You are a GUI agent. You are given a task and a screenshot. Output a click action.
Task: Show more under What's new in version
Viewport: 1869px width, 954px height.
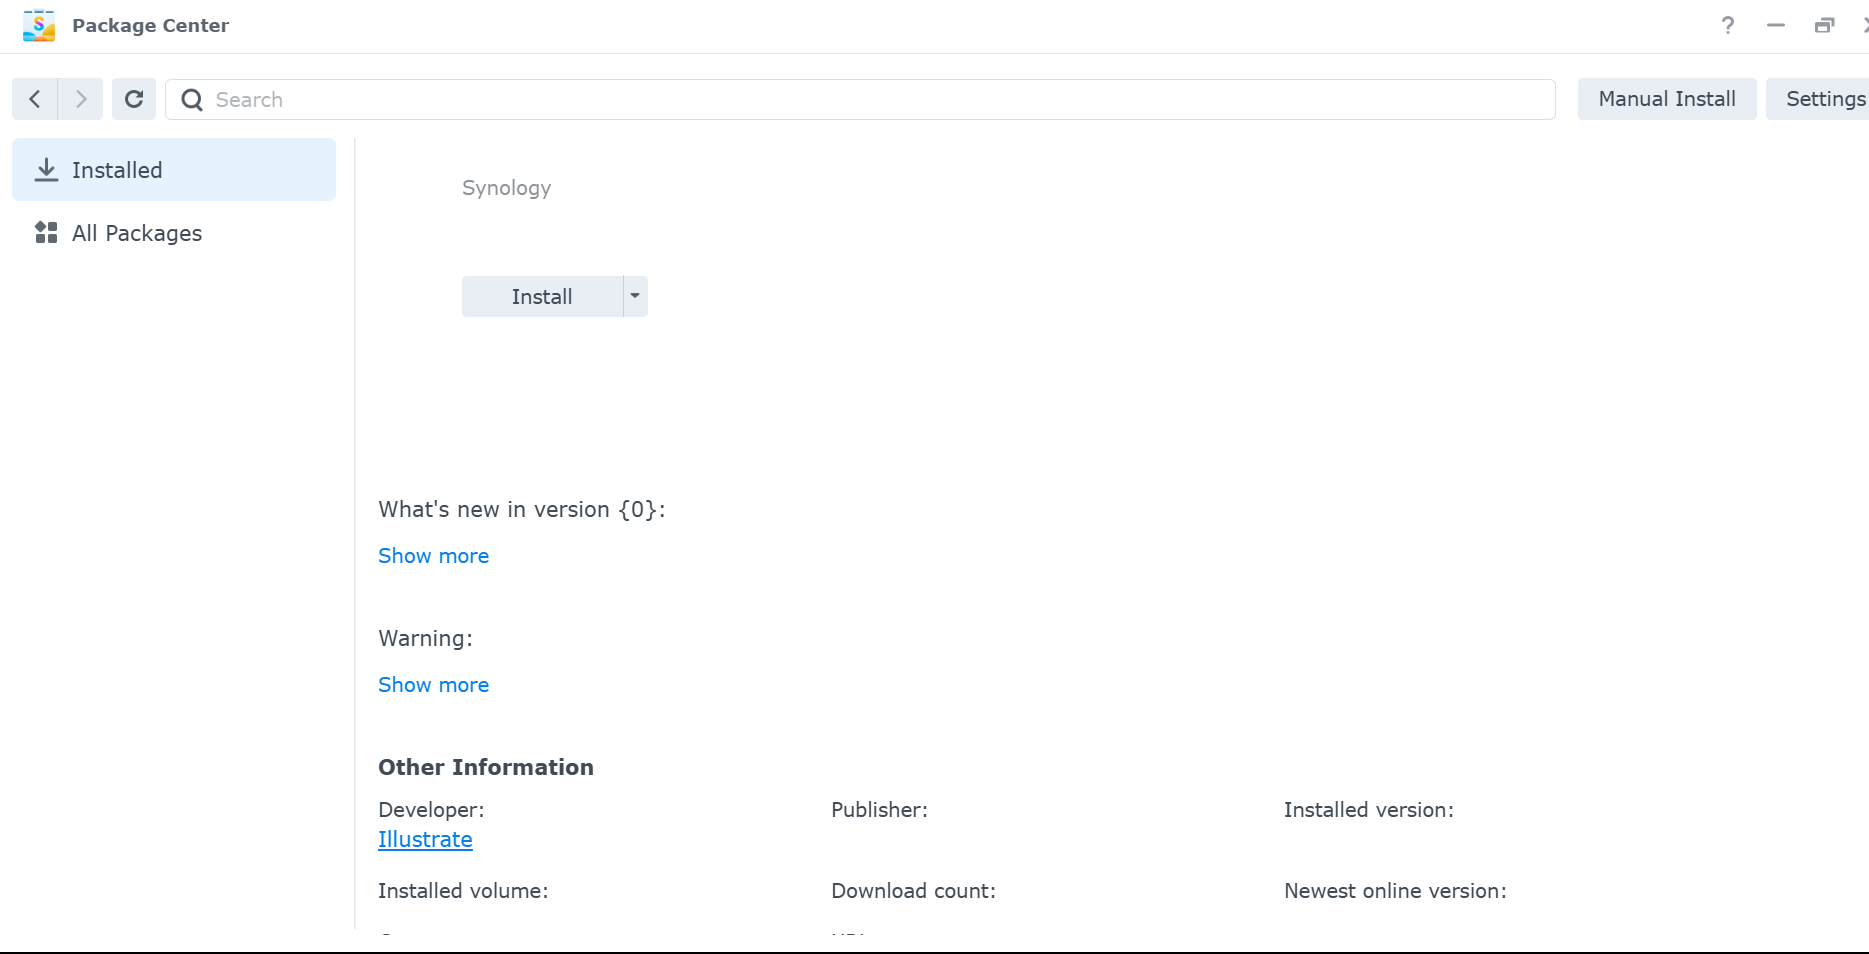point(433,556)
